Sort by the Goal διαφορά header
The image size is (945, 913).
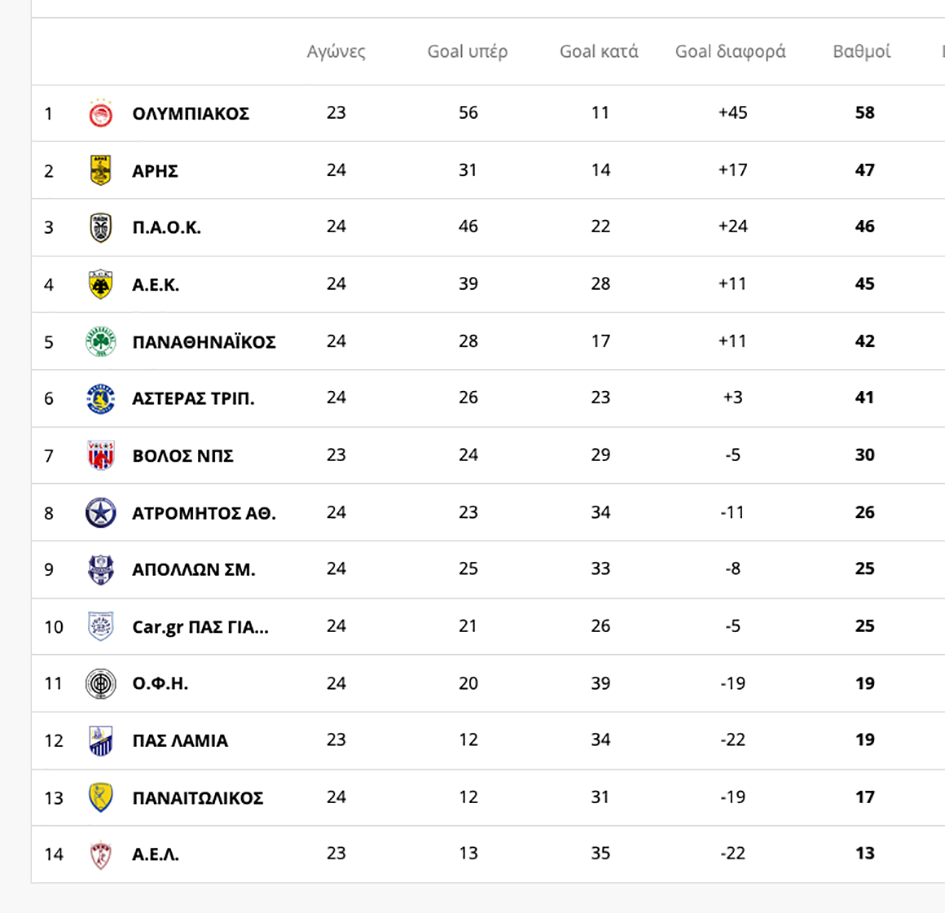point(730,52)
